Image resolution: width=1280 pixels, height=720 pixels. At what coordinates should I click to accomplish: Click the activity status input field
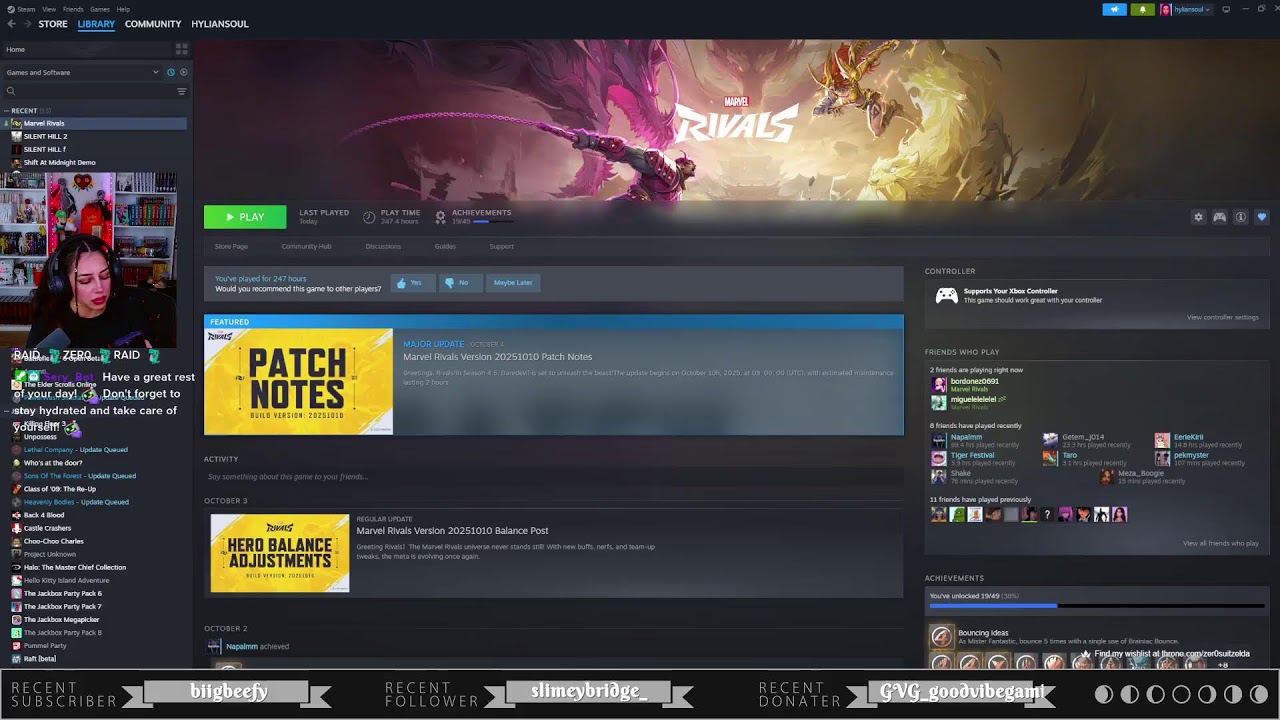(553, 477)
